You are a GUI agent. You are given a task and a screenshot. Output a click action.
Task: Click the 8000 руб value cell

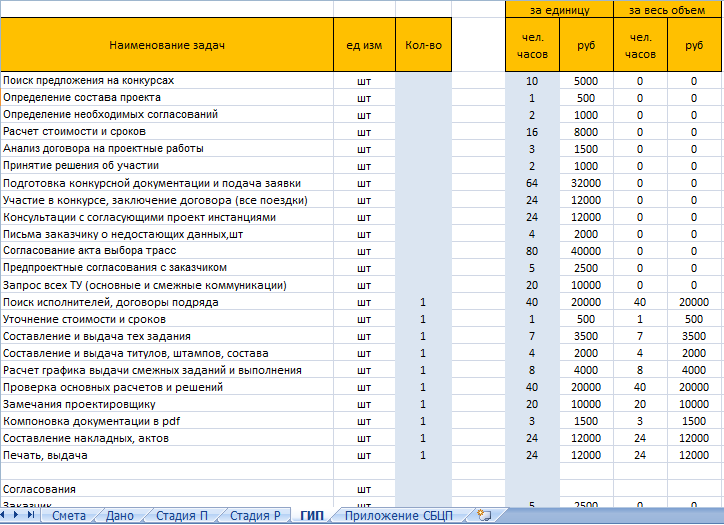point(586,132)
